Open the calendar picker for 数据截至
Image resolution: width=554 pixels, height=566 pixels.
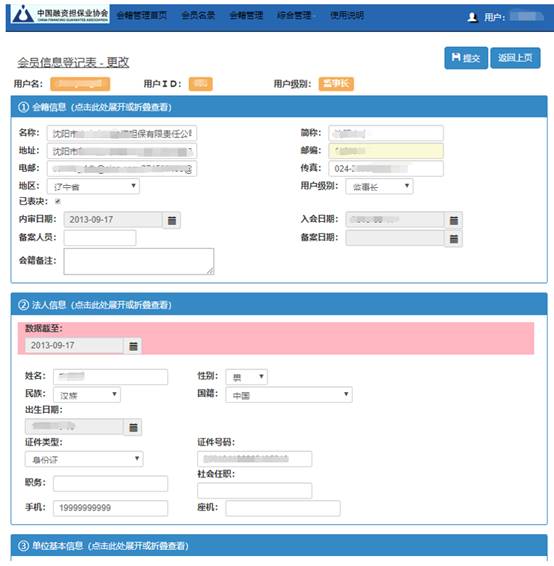pos(133,346)
